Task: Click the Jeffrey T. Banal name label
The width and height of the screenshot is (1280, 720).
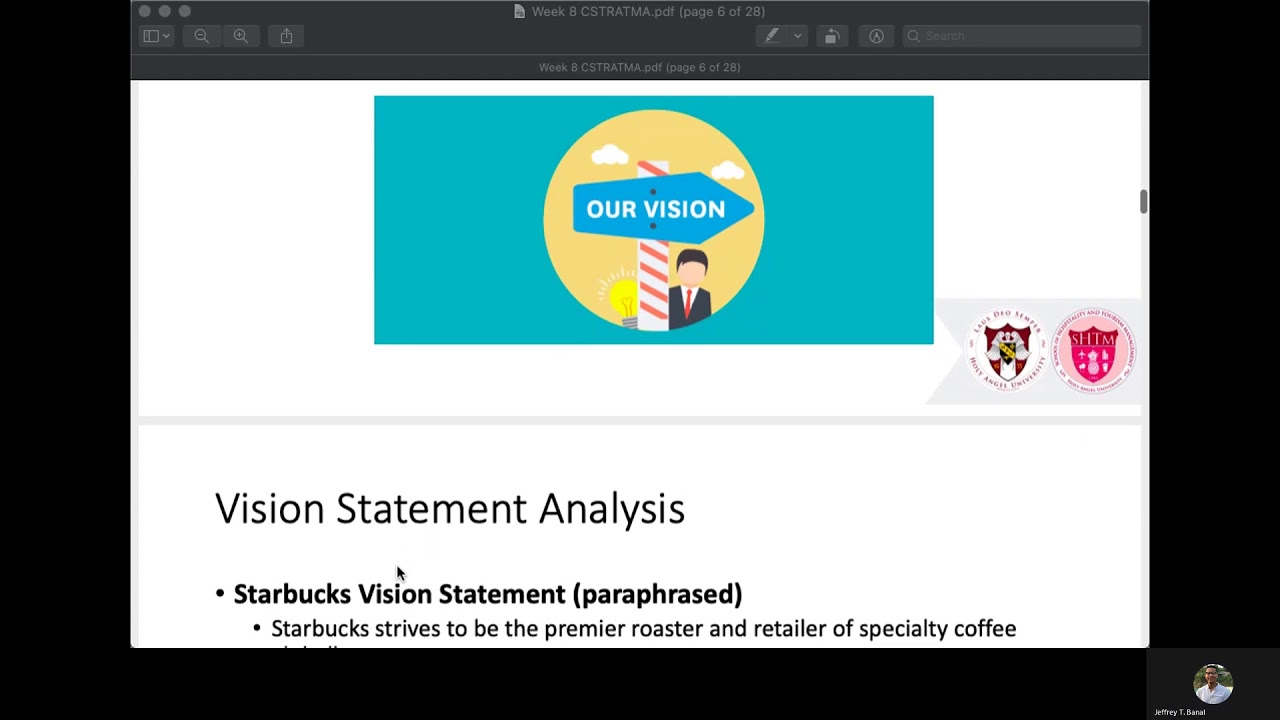Action: coord(1180,712)
